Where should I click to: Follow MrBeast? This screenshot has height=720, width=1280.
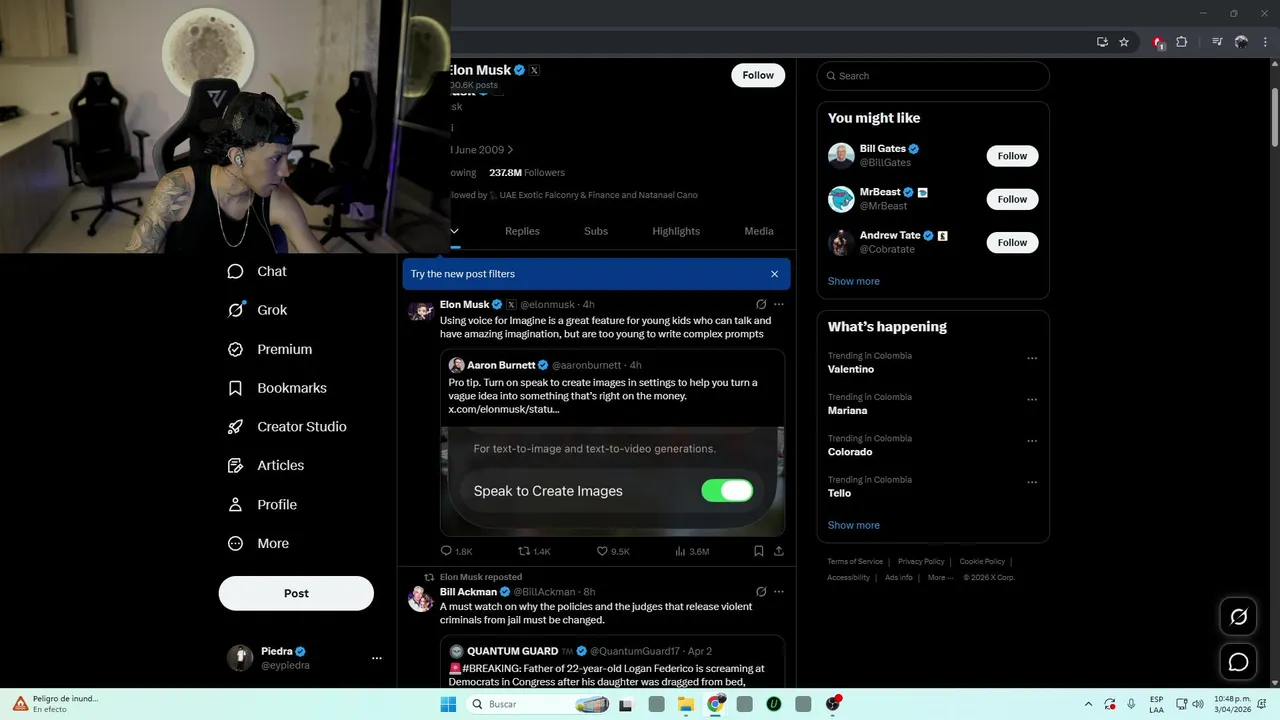pyautogui.click(x=1012, y=199)
